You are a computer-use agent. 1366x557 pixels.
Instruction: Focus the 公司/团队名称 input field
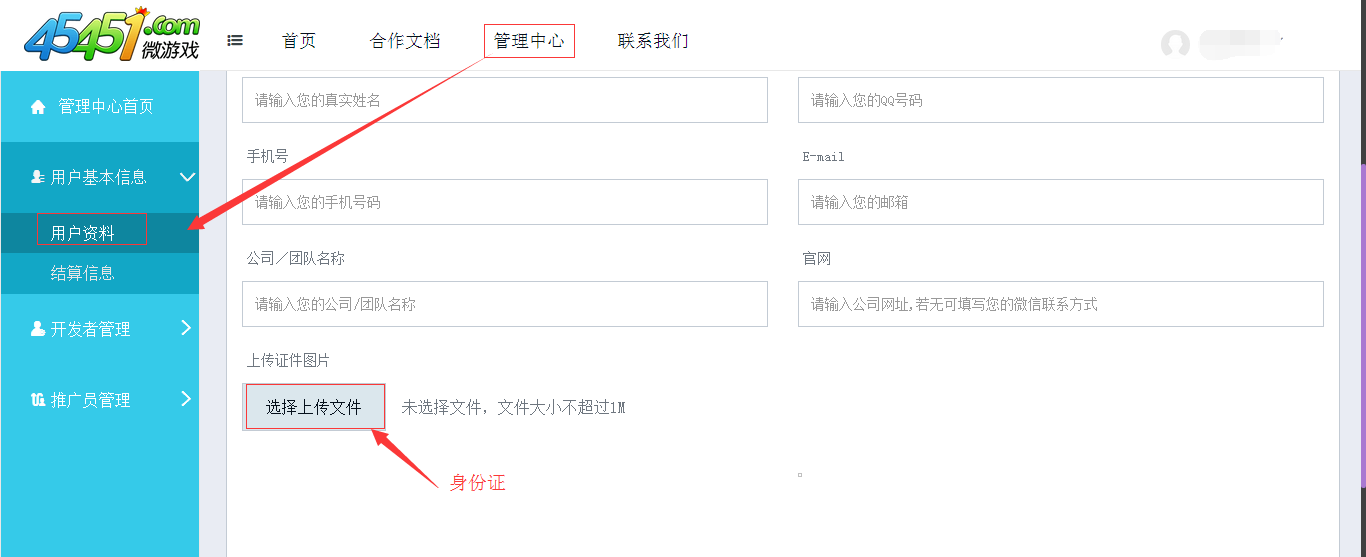[x=505, y=304]
